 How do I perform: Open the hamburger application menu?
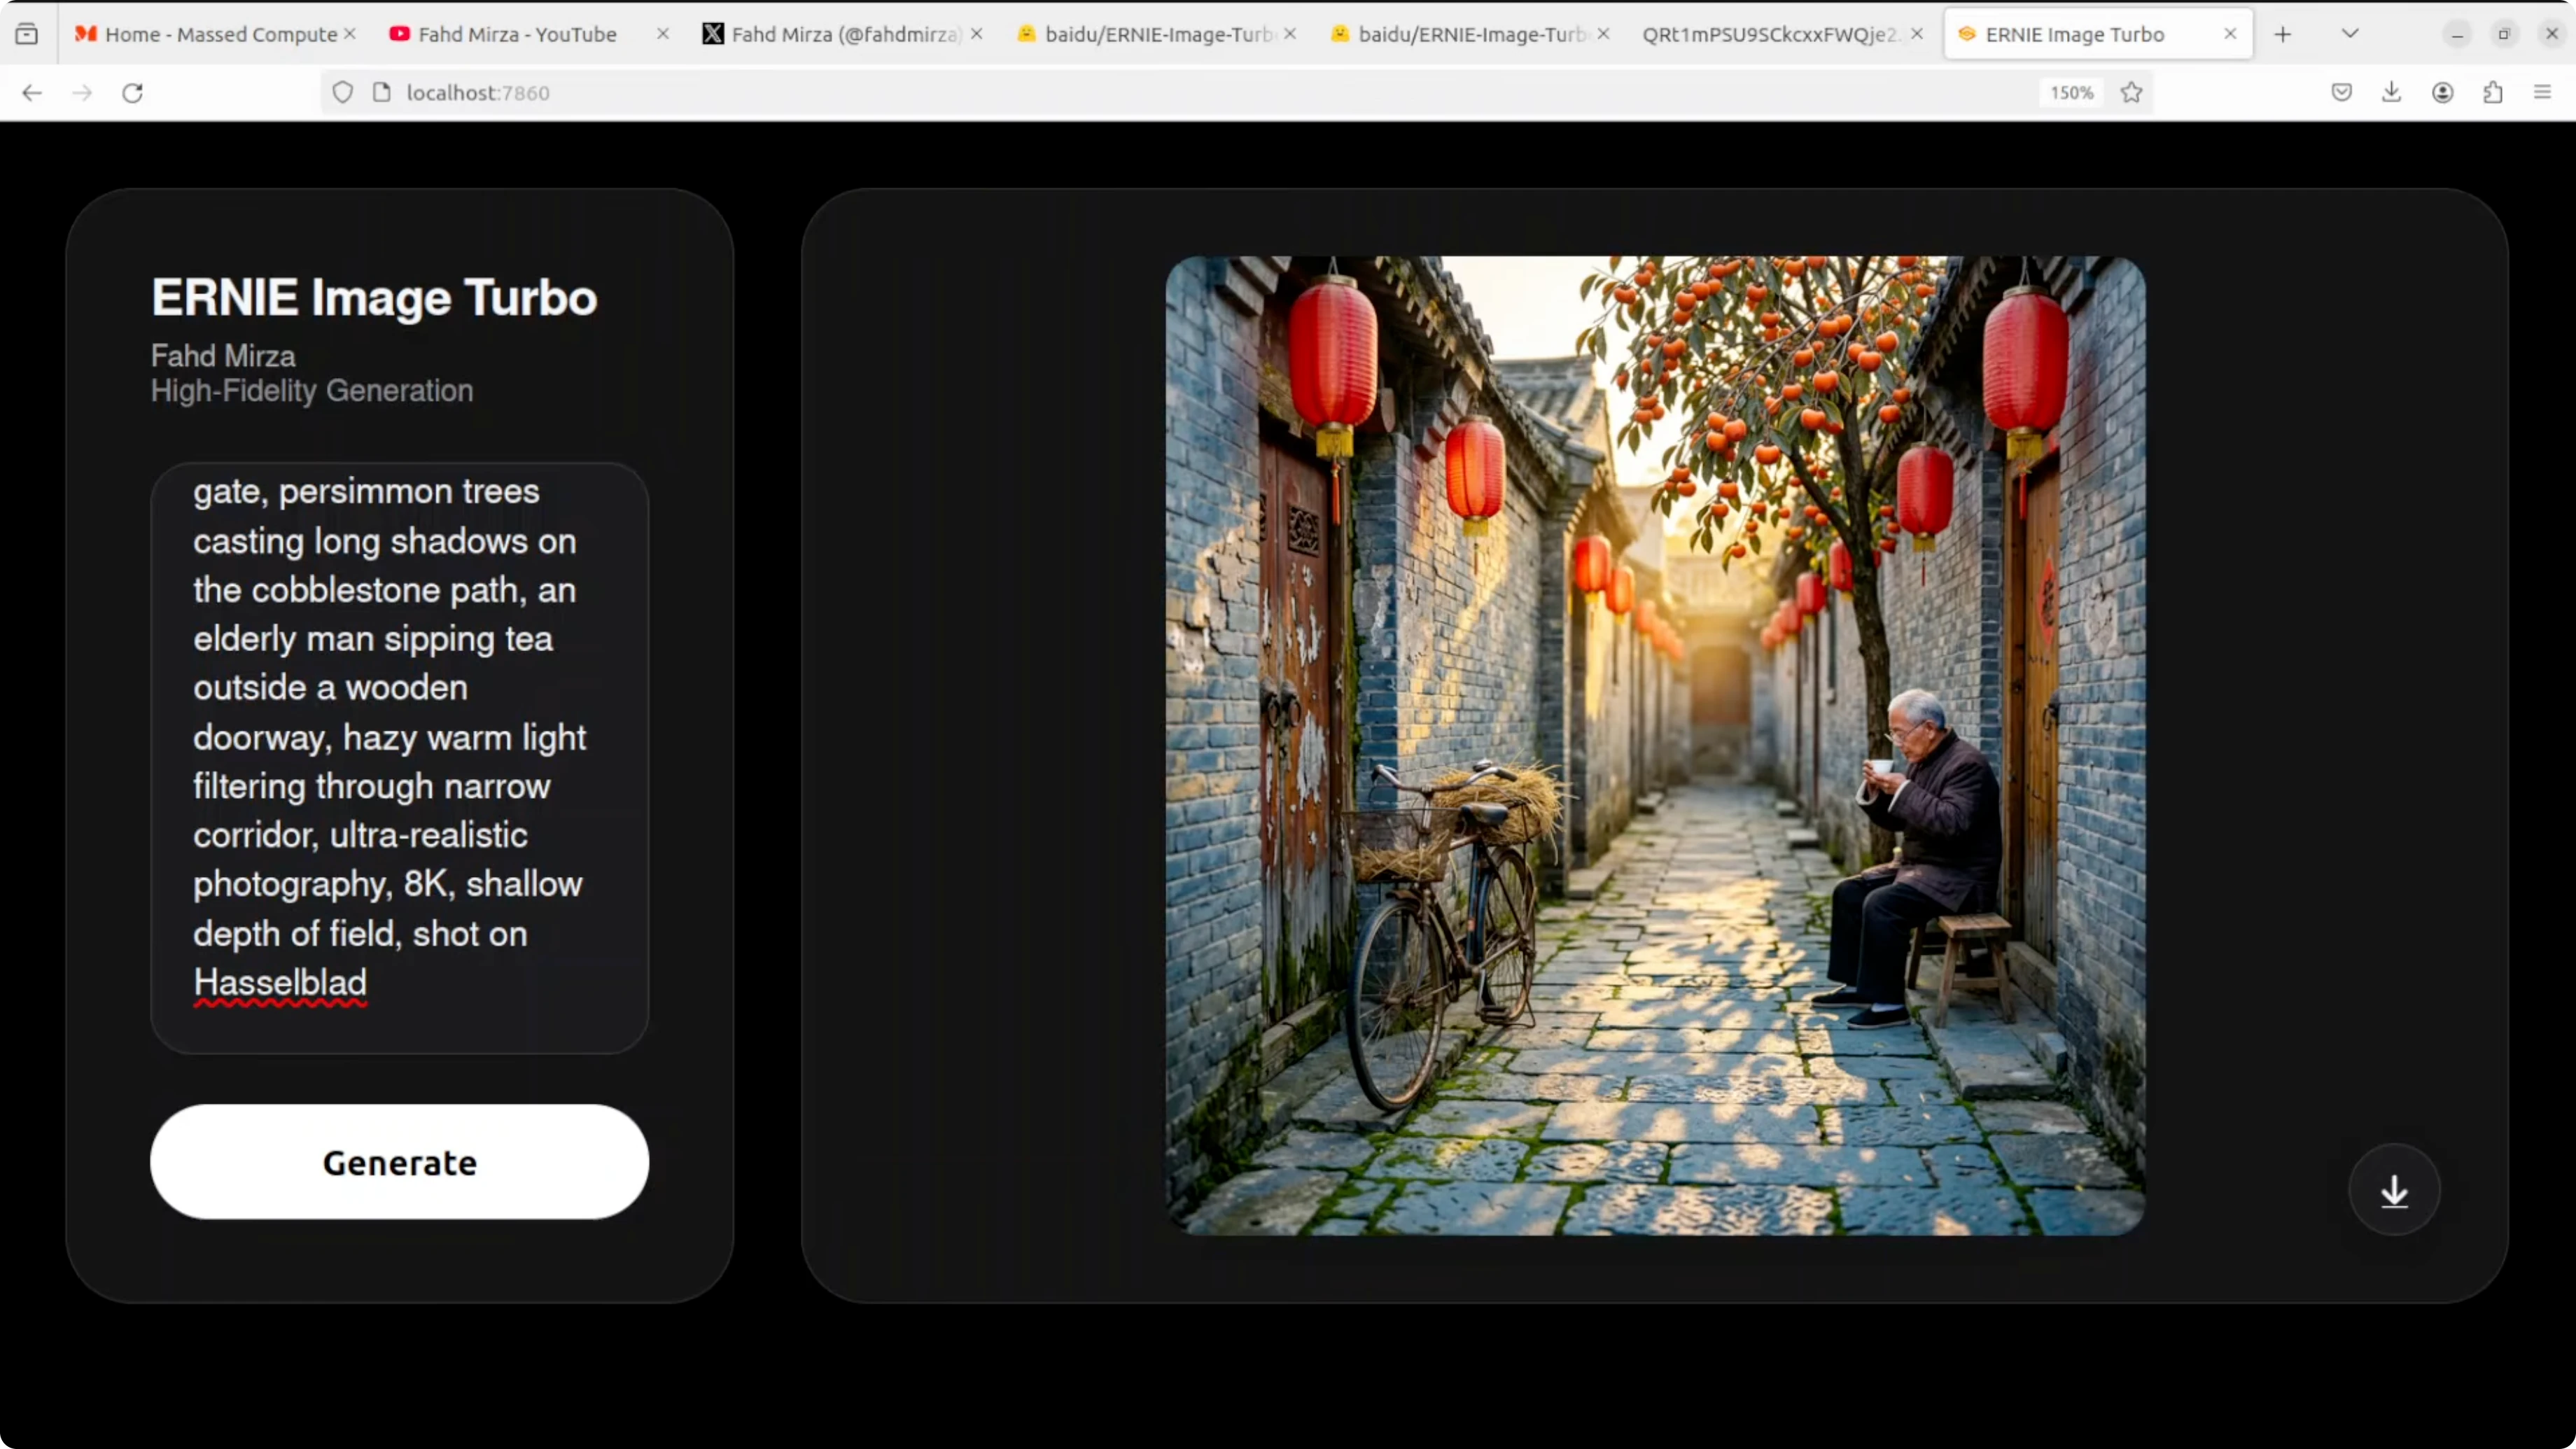pos(2542,93)
